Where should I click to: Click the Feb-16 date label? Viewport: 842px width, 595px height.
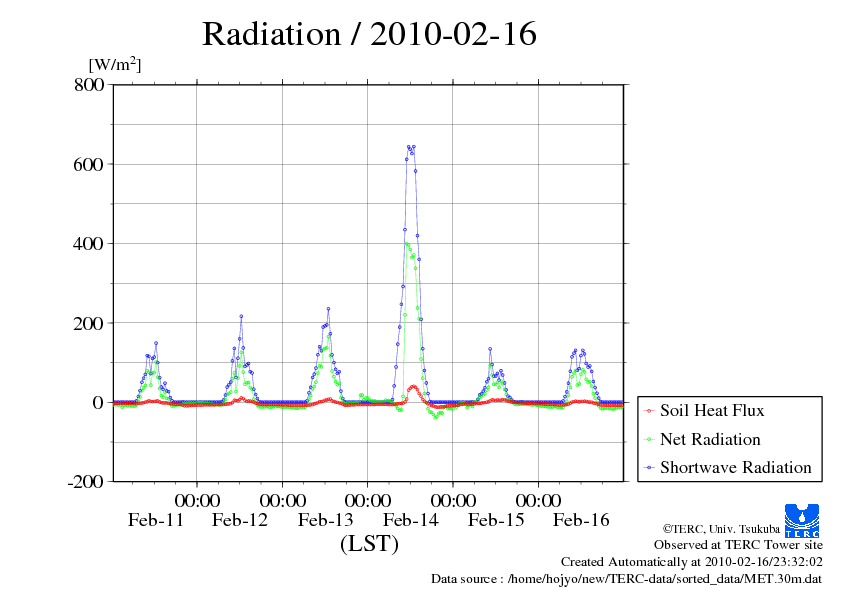coord(582,520)
